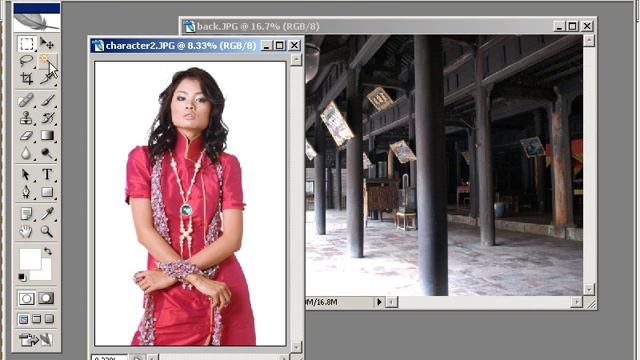Click up arrow of back.JPG vertical scrollbar
Viewport: 640px width, 360px height.
589,40
